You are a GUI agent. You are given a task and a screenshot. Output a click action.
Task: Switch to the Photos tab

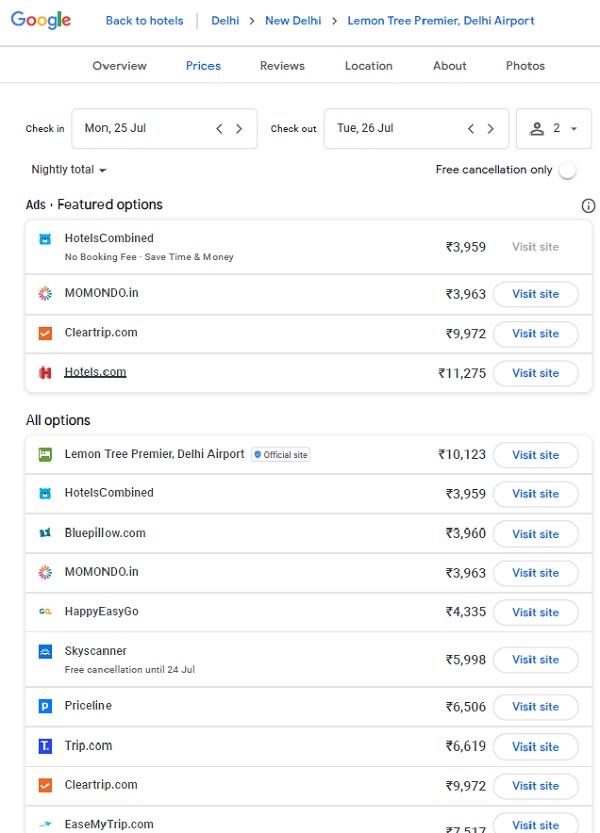pyautogui.click(x=525, y=66)
